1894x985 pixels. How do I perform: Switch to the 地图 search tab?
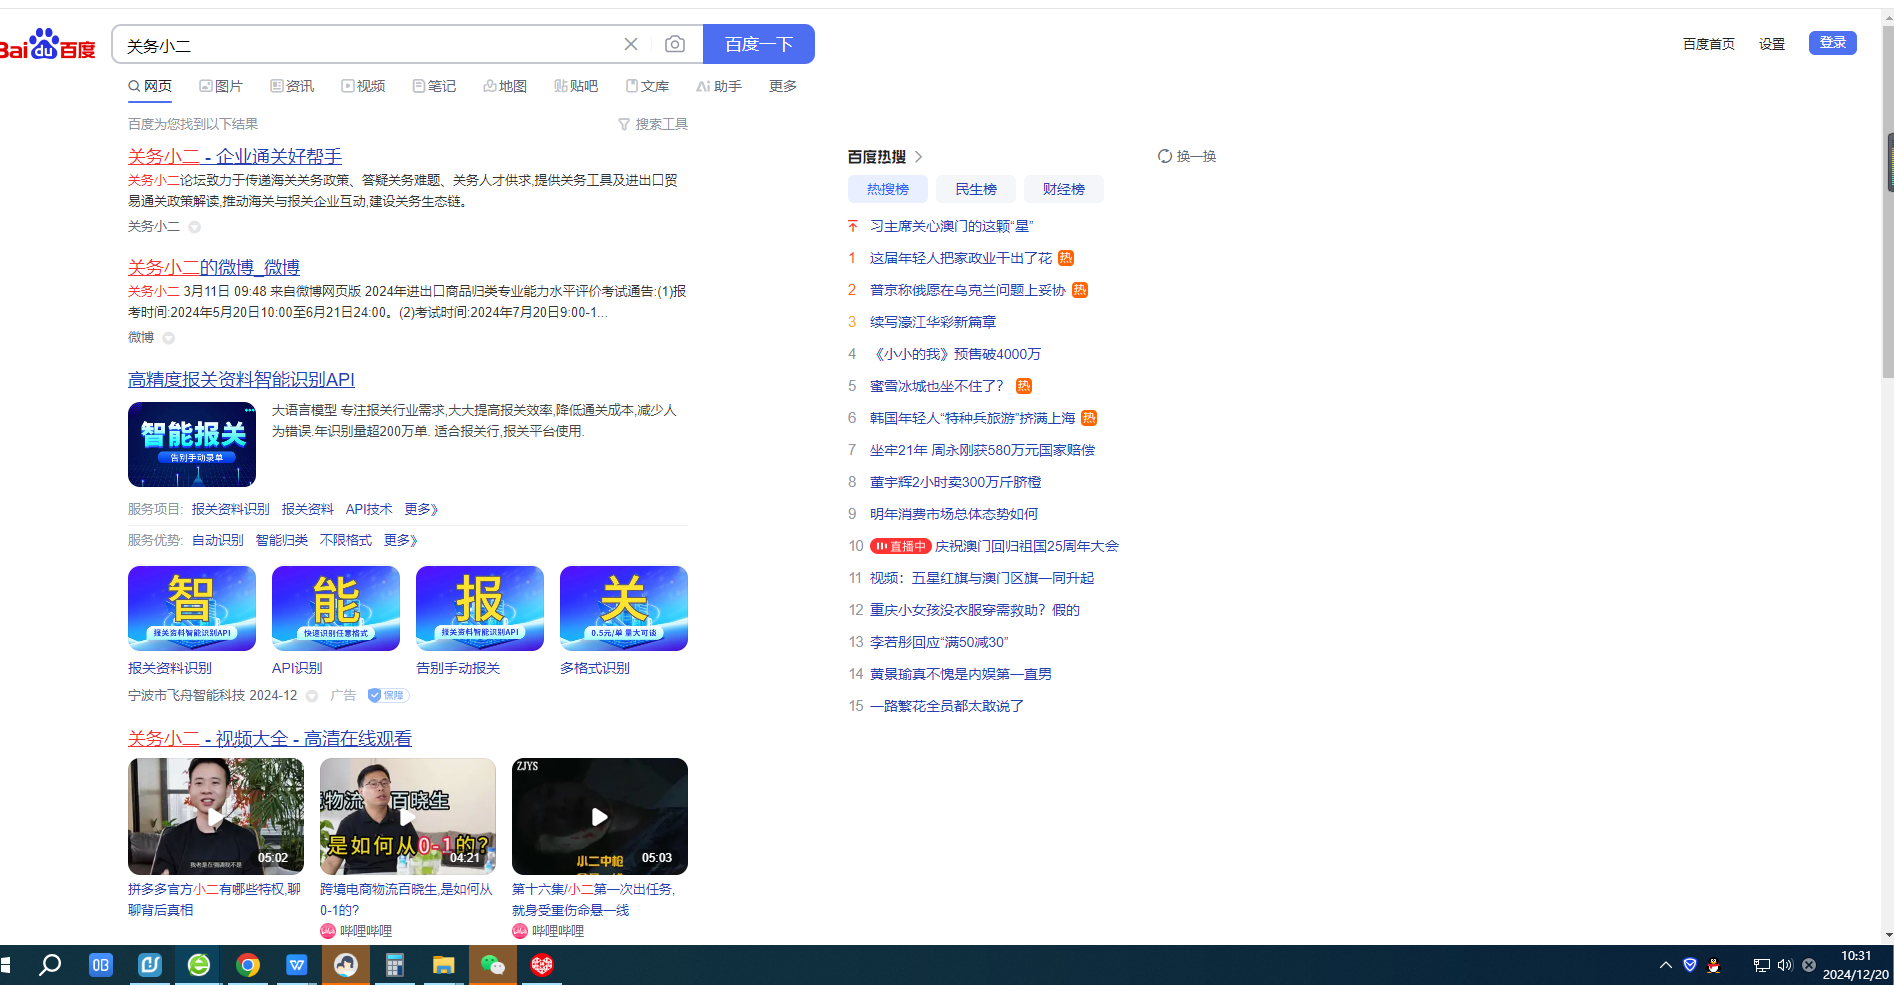tap(505, 86)
